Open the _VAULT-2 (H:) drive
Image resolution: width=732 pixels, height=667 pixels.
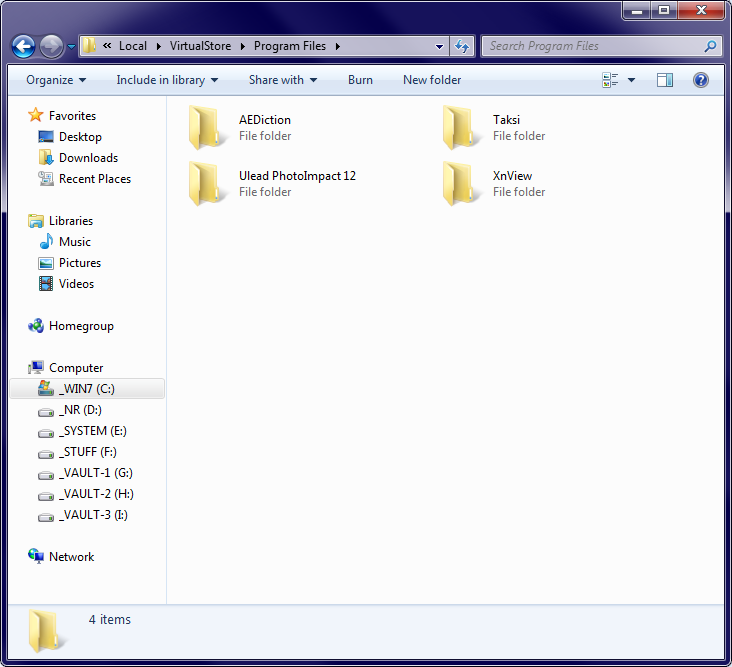pos(96,494)
